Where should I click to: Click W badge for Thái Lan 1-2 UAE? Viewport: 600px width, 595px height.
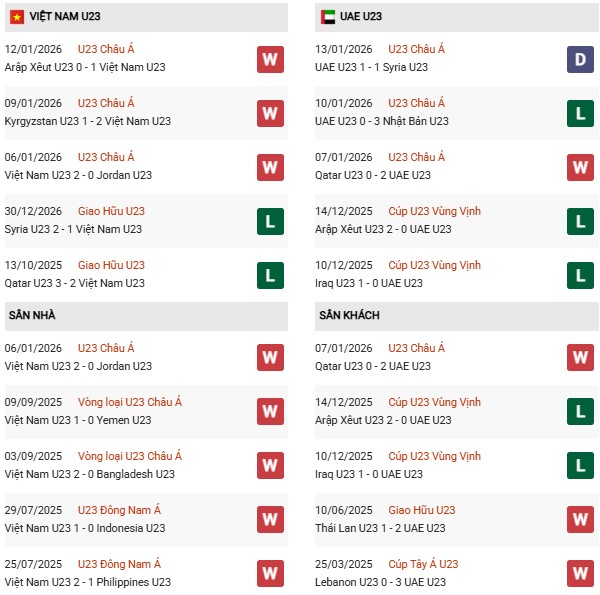tap(581, 520)
